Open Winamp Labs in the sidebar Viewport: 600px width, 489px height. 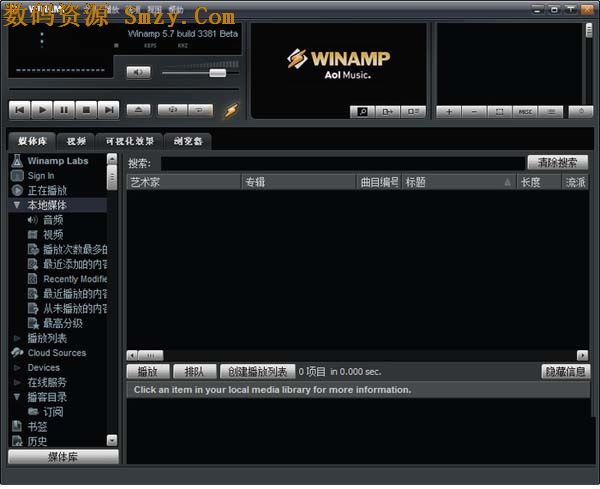point(57,161)
